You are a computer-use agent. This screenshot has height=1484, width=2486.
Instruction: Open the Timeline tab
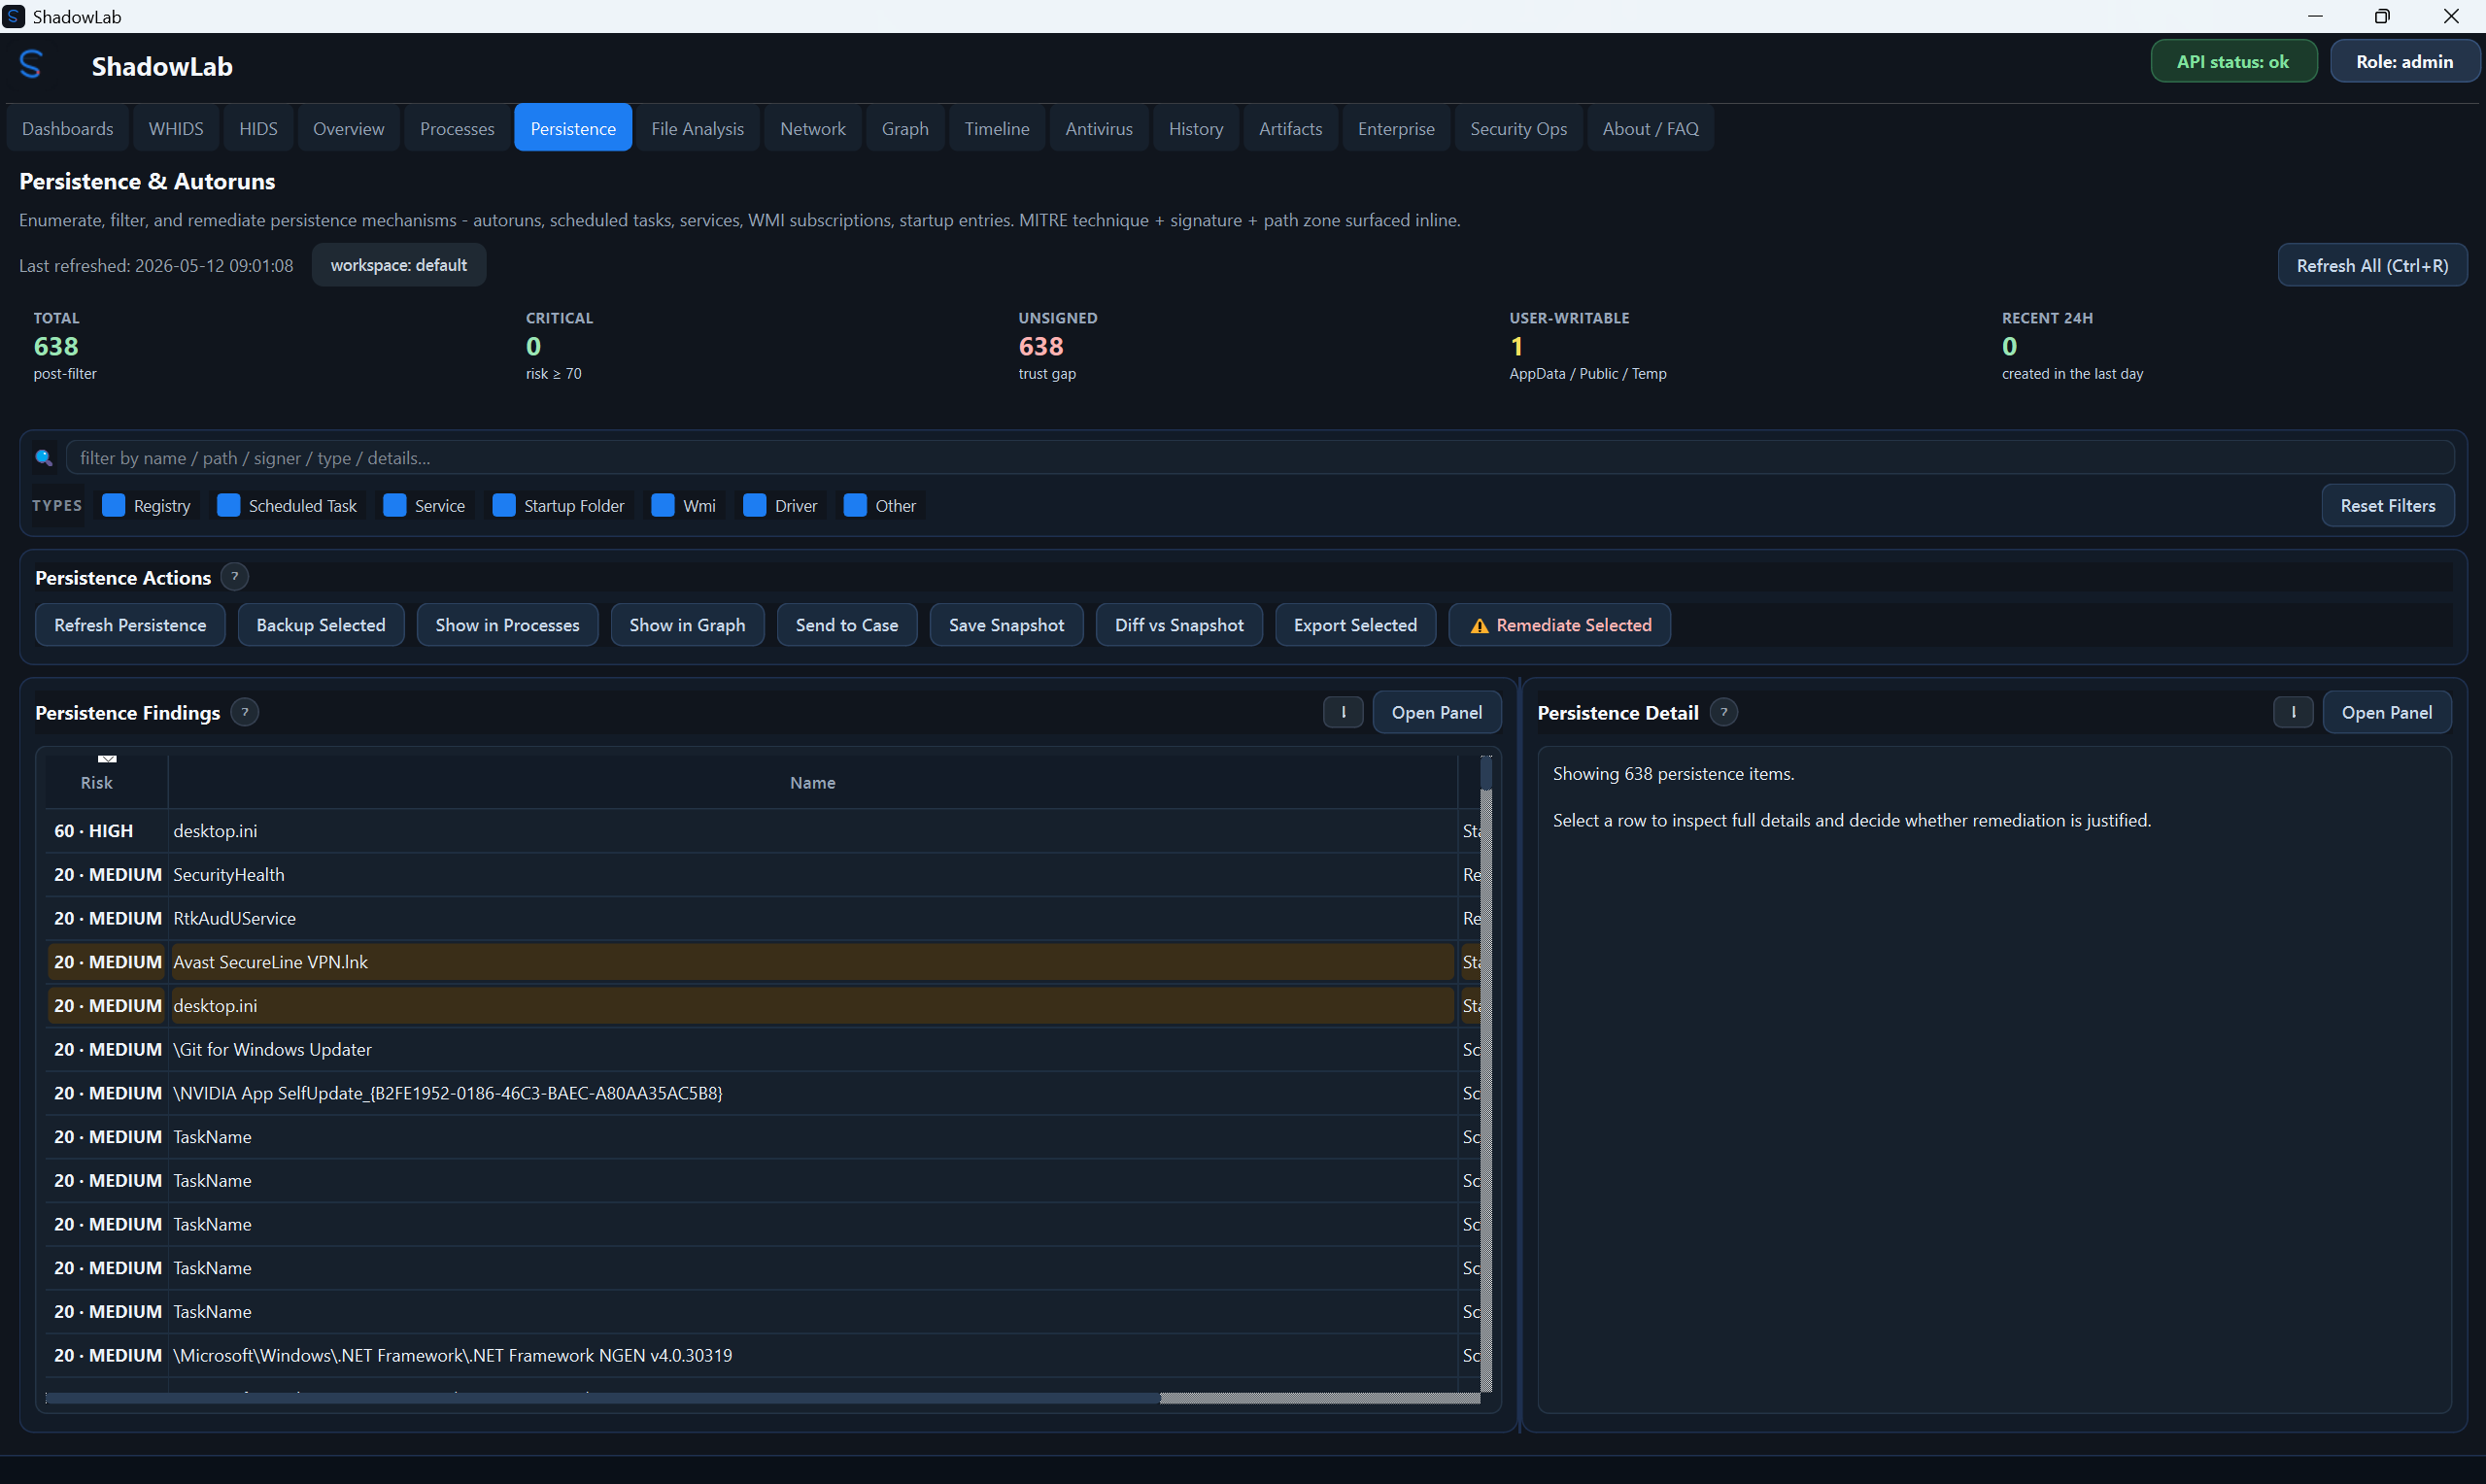(997, 128)
